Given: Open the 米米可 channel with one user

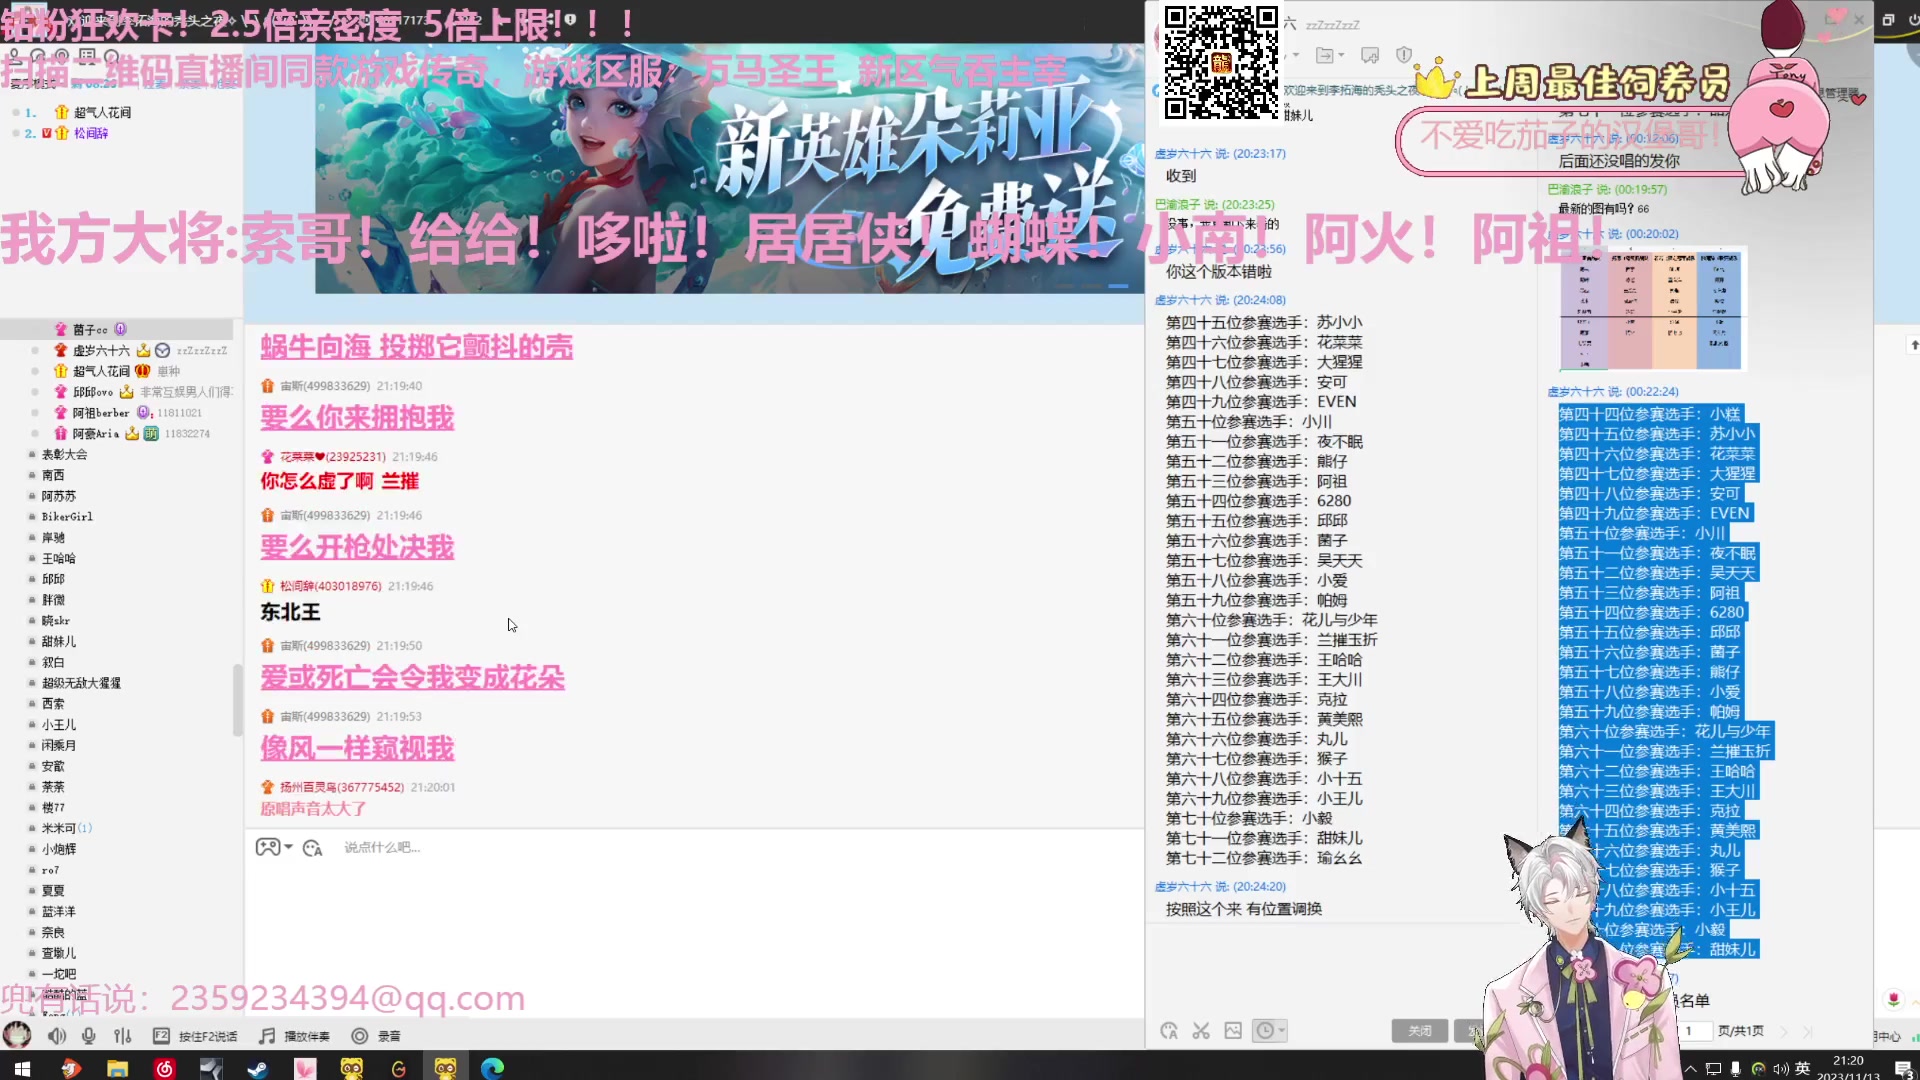Looking at the screenshot, I should tap(66, 828).
